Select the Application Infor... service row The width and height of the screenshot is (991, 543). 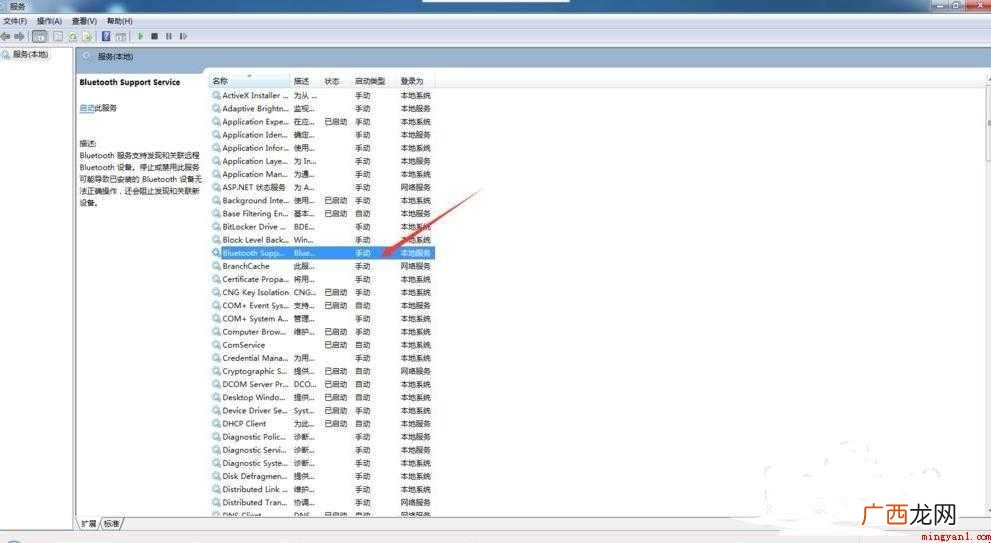(322, 148)
